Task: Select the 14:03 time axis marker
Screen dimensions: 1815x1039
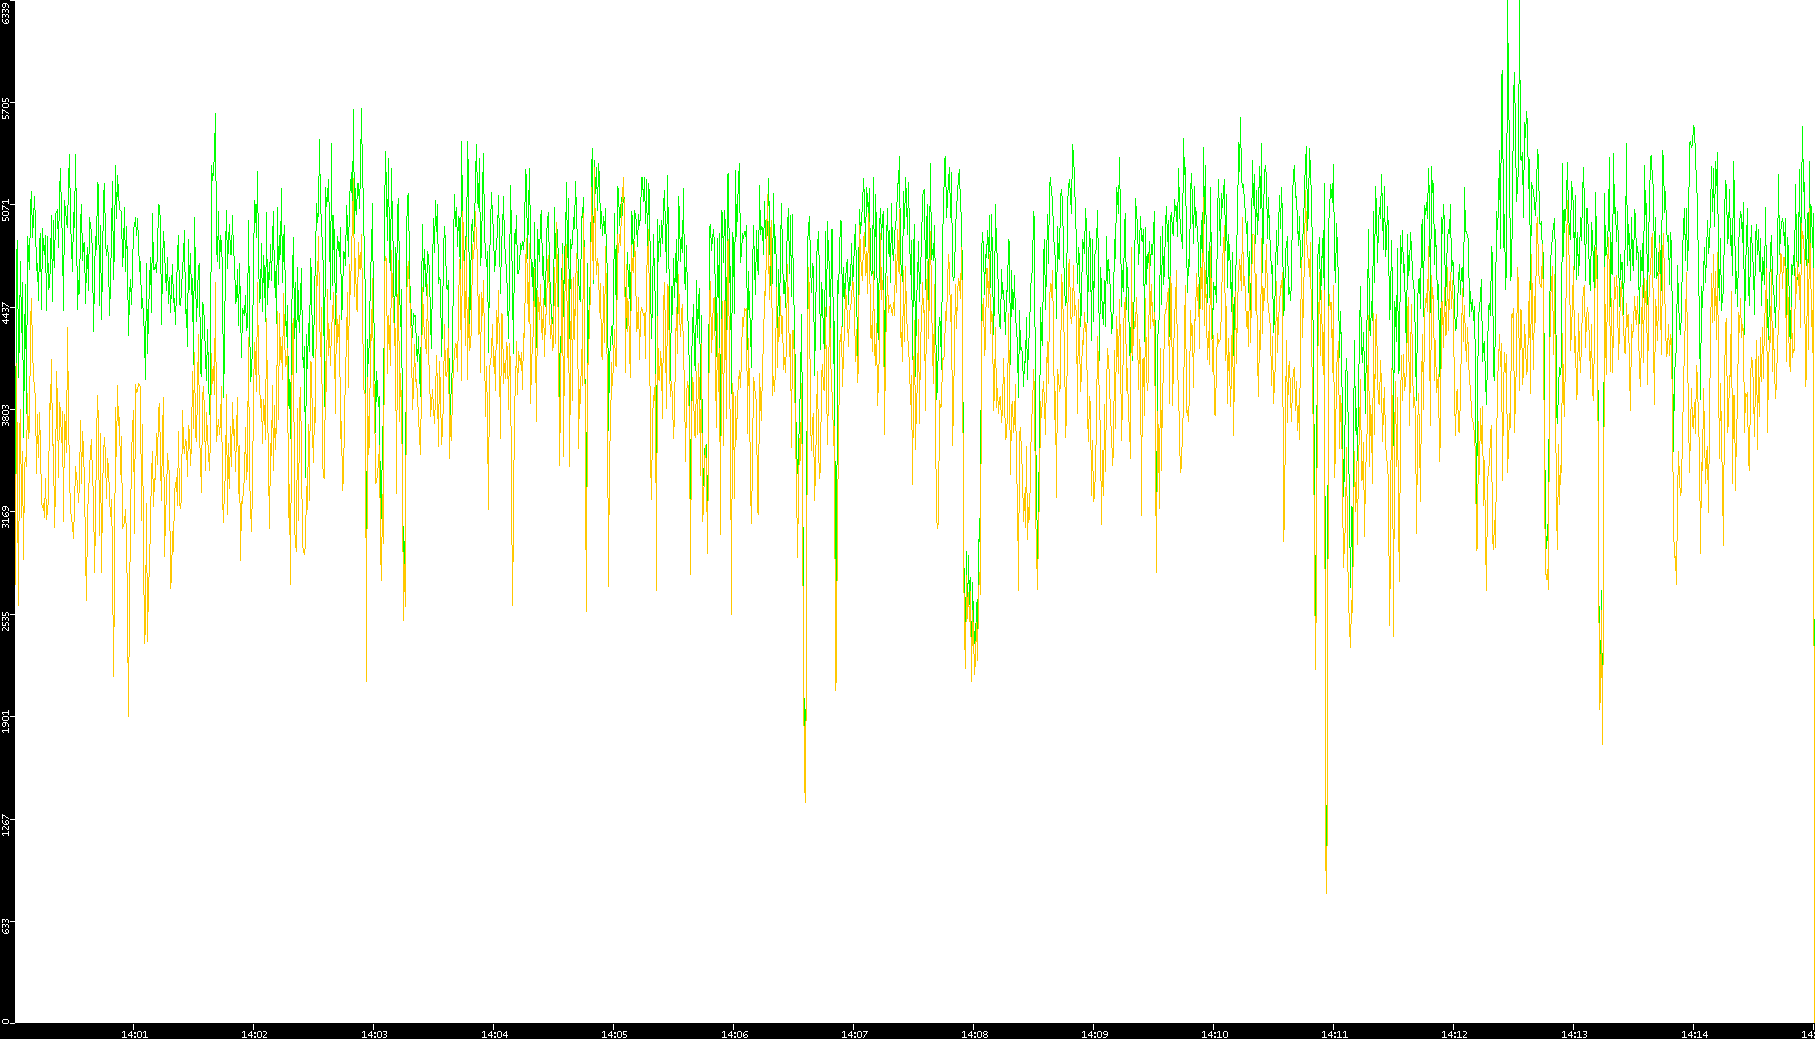Action: click(374, 1034)
